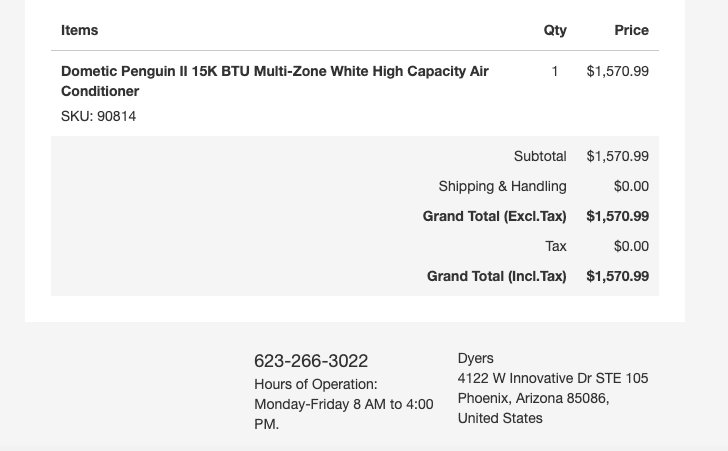Image resolution: width=728 pixels, height=451 pixels.
Task: Click the Hours of Operation text
Action: click(316, 385)
